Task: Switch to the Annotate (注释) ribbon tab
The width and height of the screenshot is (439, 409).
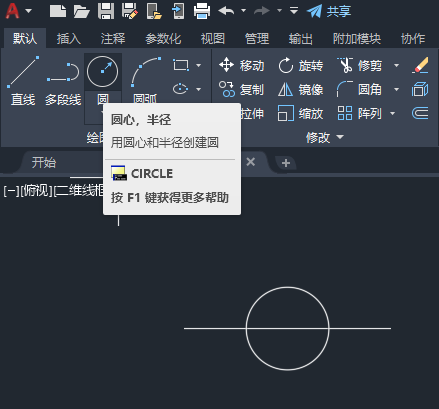Action: tap(113, 39)
